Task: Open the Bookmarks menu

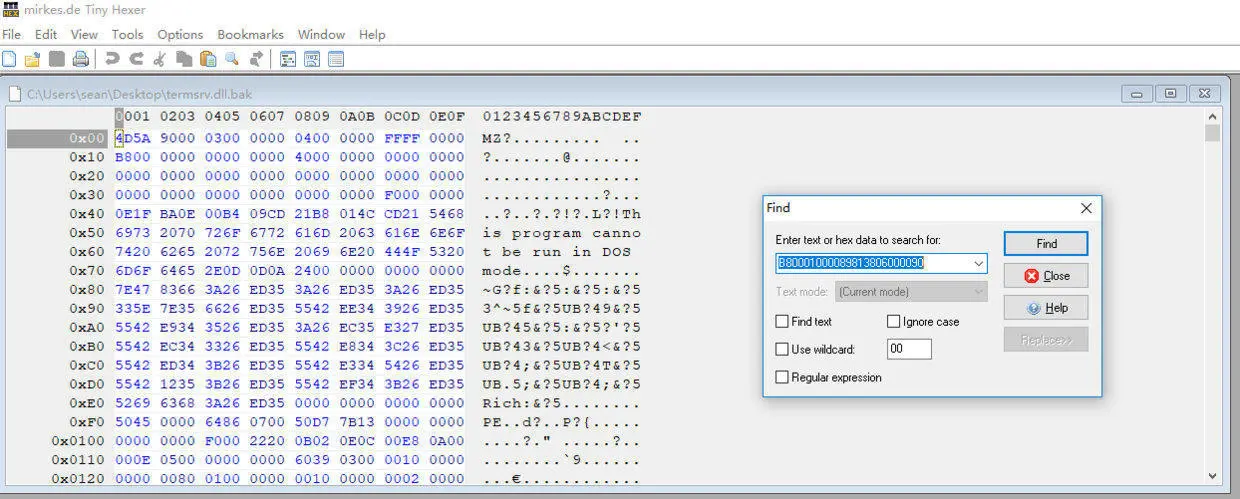Action: click(250, 34)
